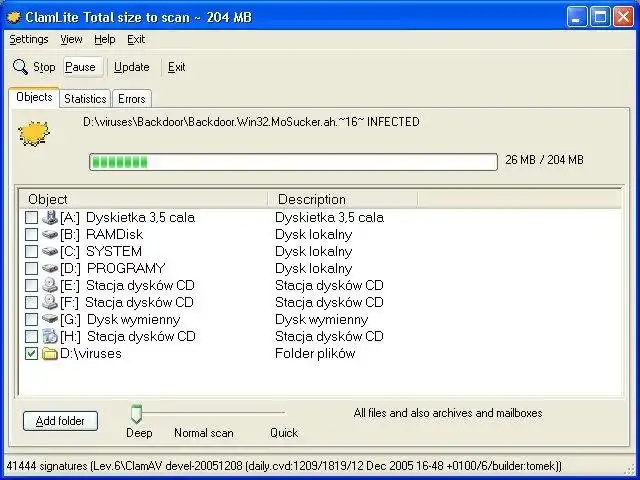Click the Folder plików description cell
This screenshot has height=480, width=640.
pyautogui.click(x=315, y=353)
